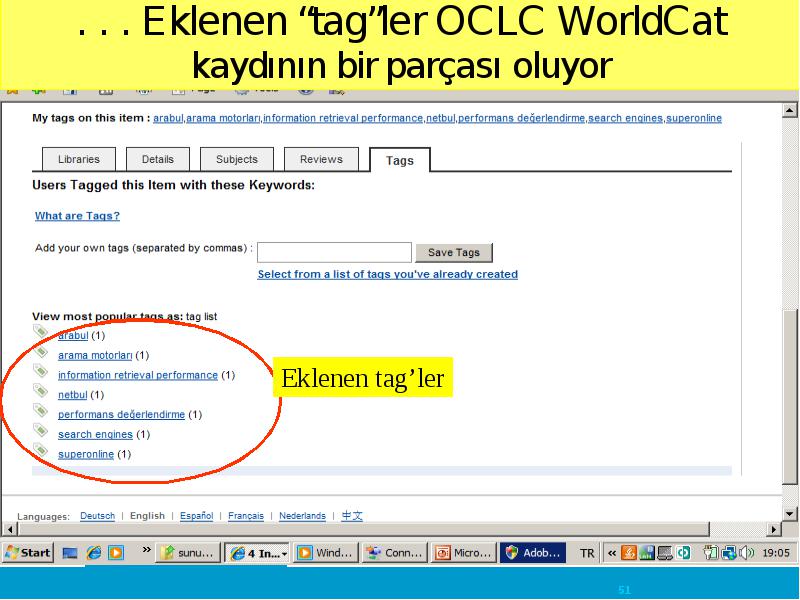
Task: Click horizontal scrollbar right arrow
Action: [774, 529]
